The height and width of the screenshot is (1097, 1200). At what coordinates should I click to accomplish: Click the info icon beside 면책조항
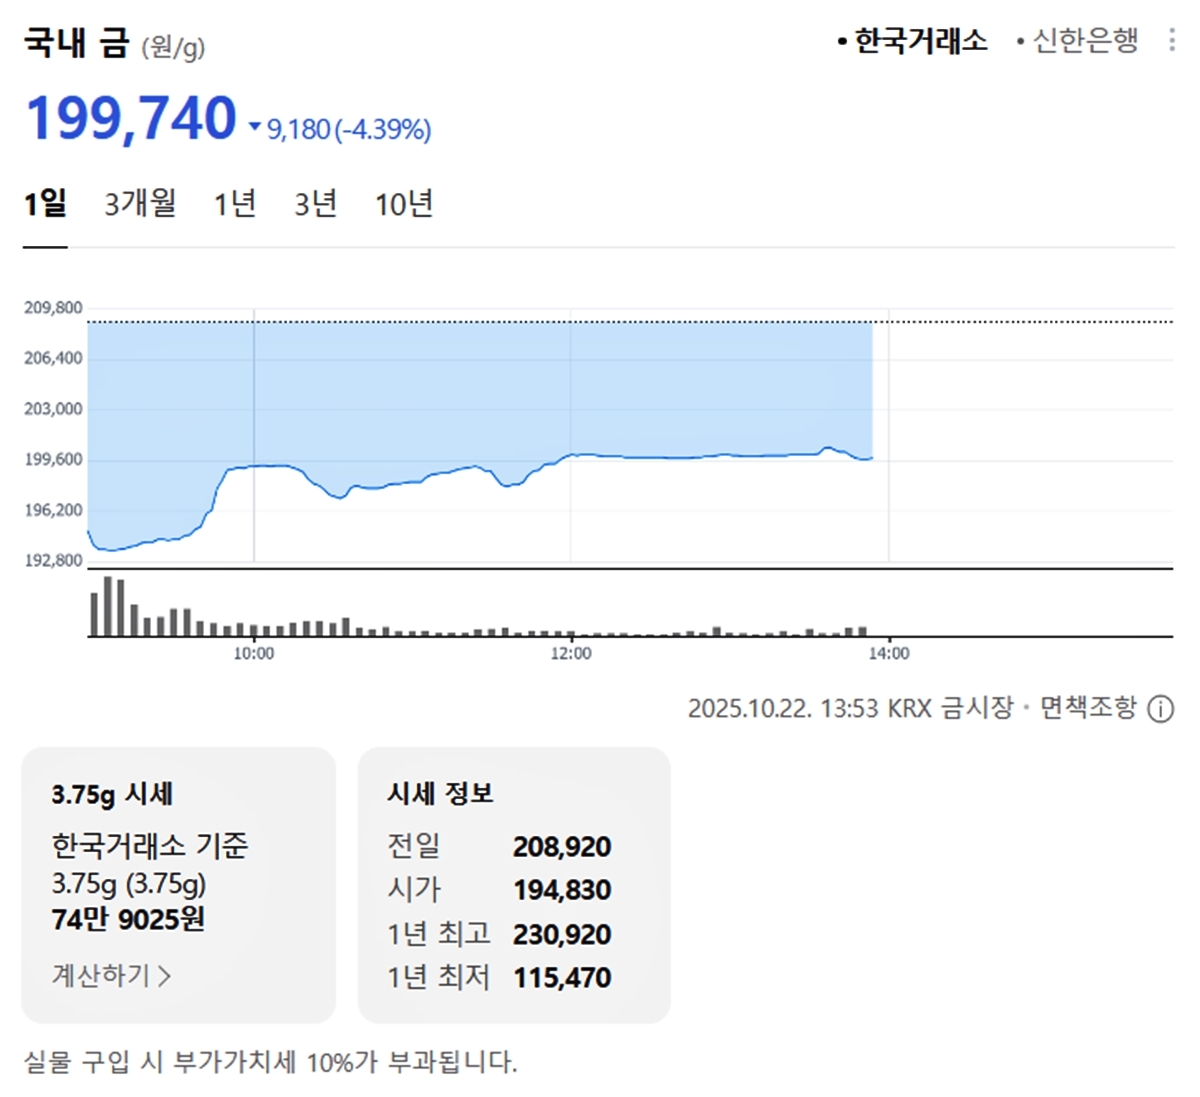[1160, 709]
